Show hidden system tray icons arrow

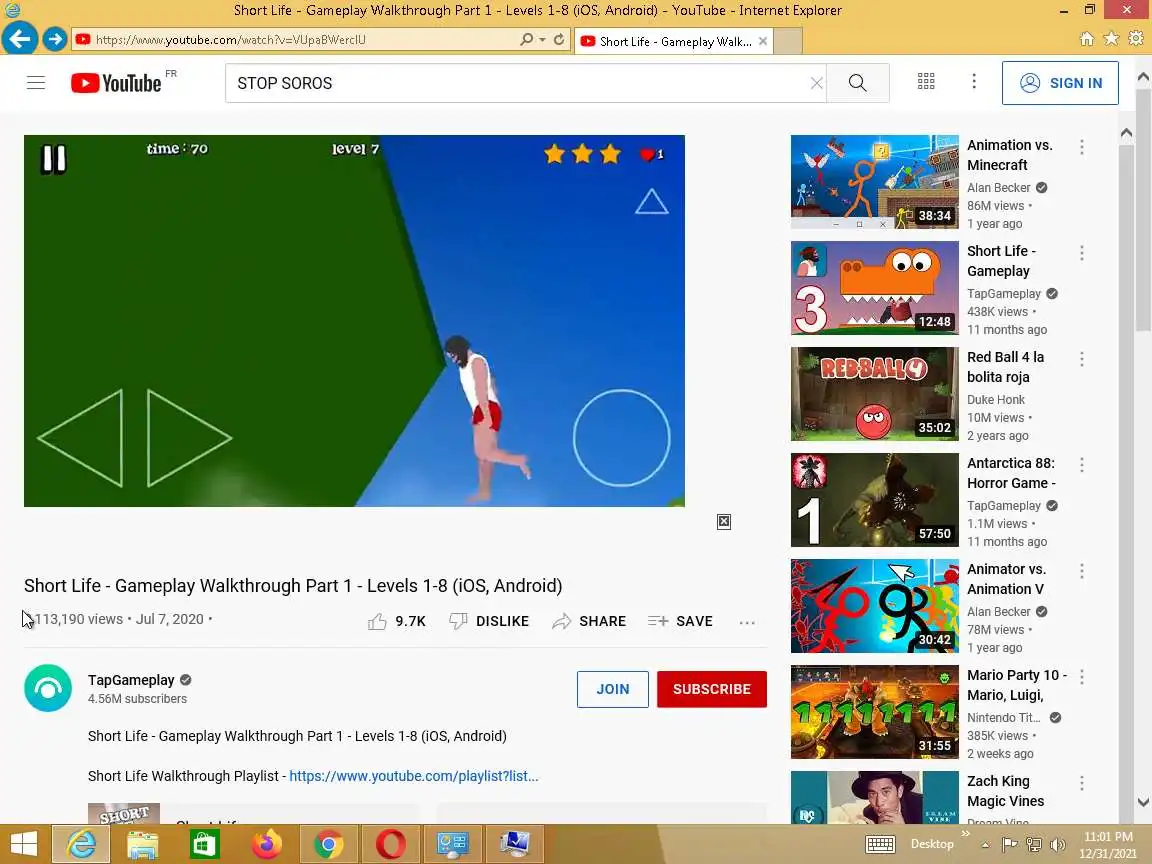(x=985, y=845)
